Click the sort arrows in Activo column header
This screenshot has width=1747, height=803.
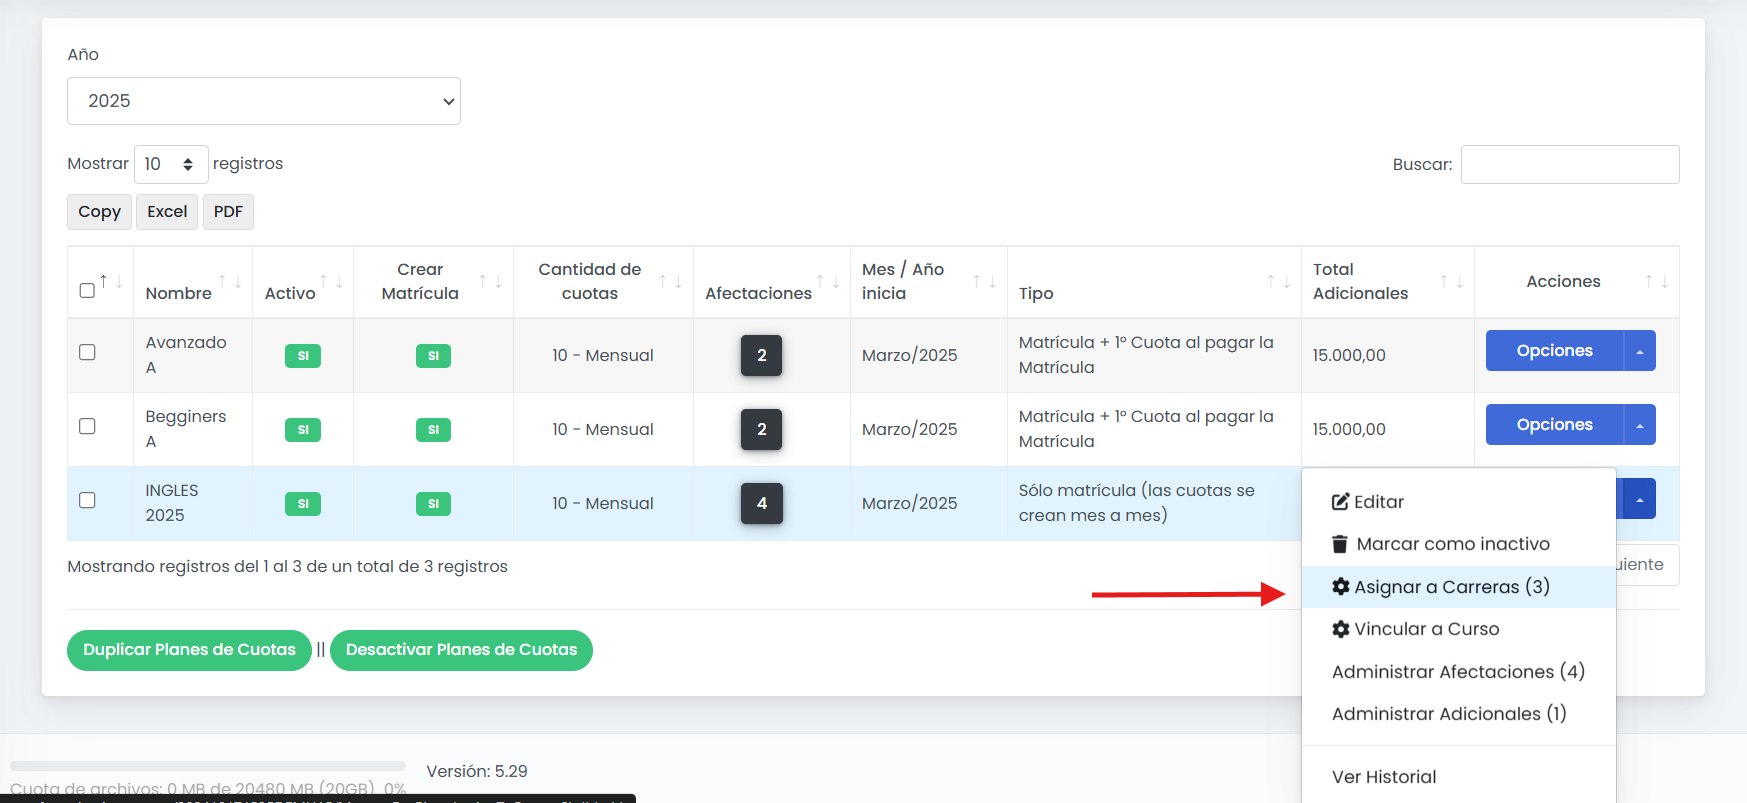(331, 282)
